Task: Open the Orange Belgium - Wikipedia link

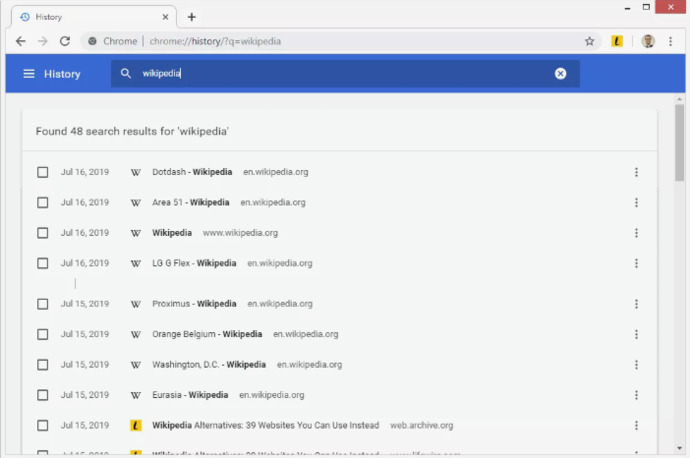Action: coord(207,334)
